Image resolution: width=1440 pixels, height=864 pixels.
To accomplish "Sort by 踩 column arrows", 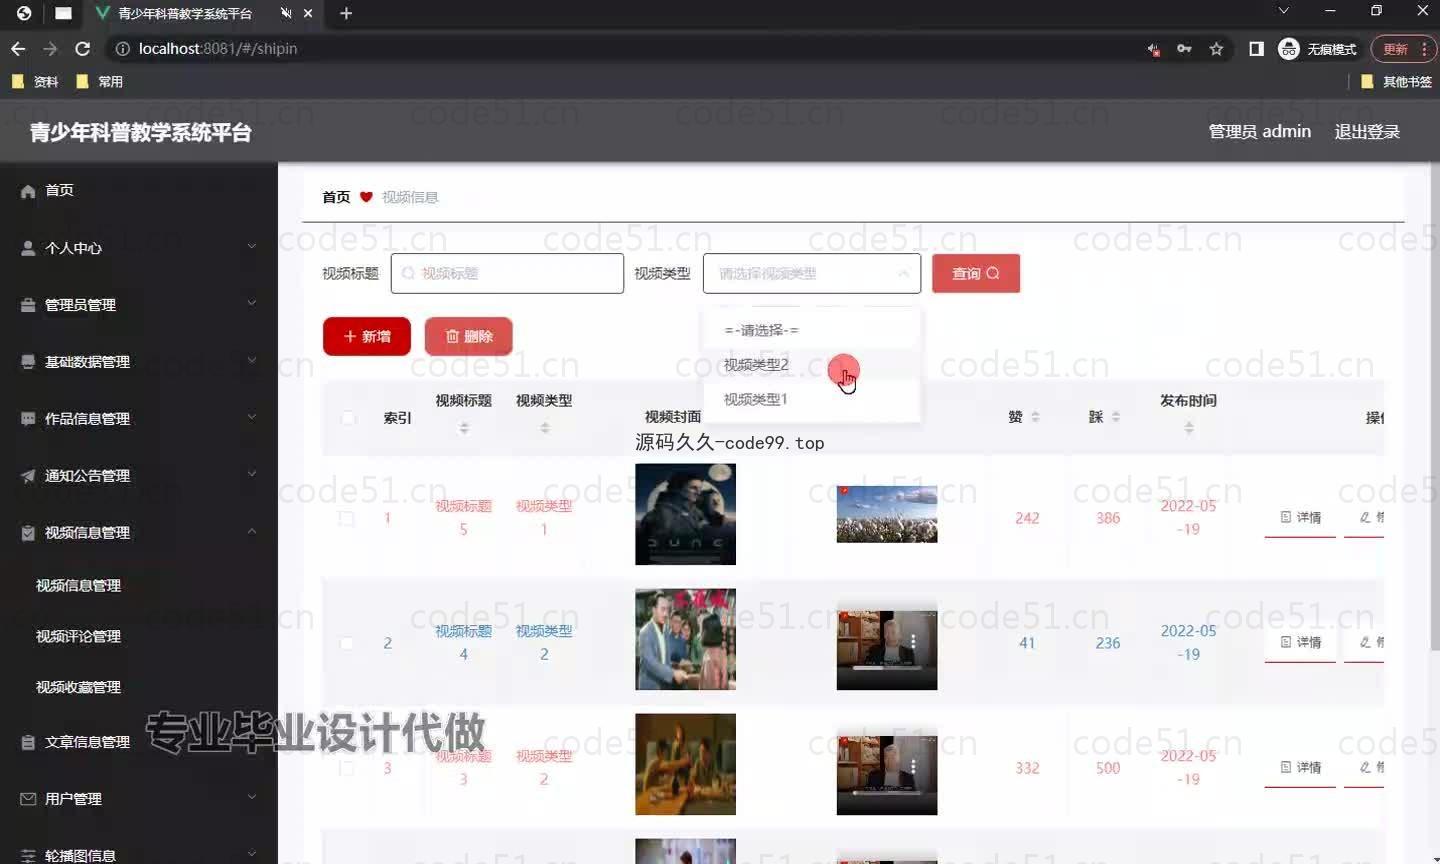I will point(1116,417).
